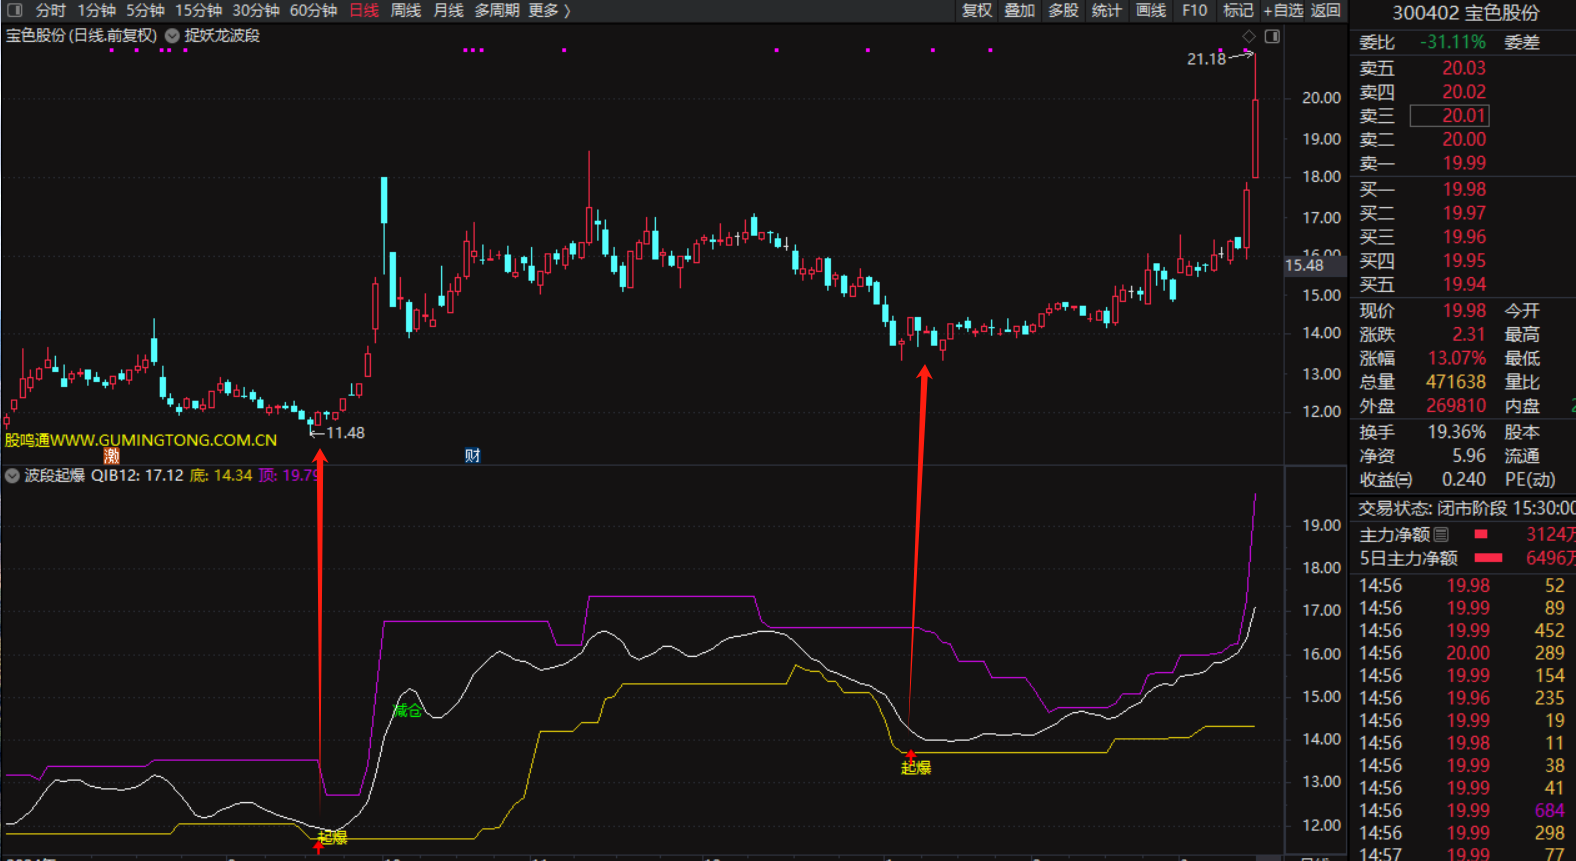This screenshot has height=861, width=1576.
Task: Click the blue 财 financial report marker
Action: click(x=473, y=456)
